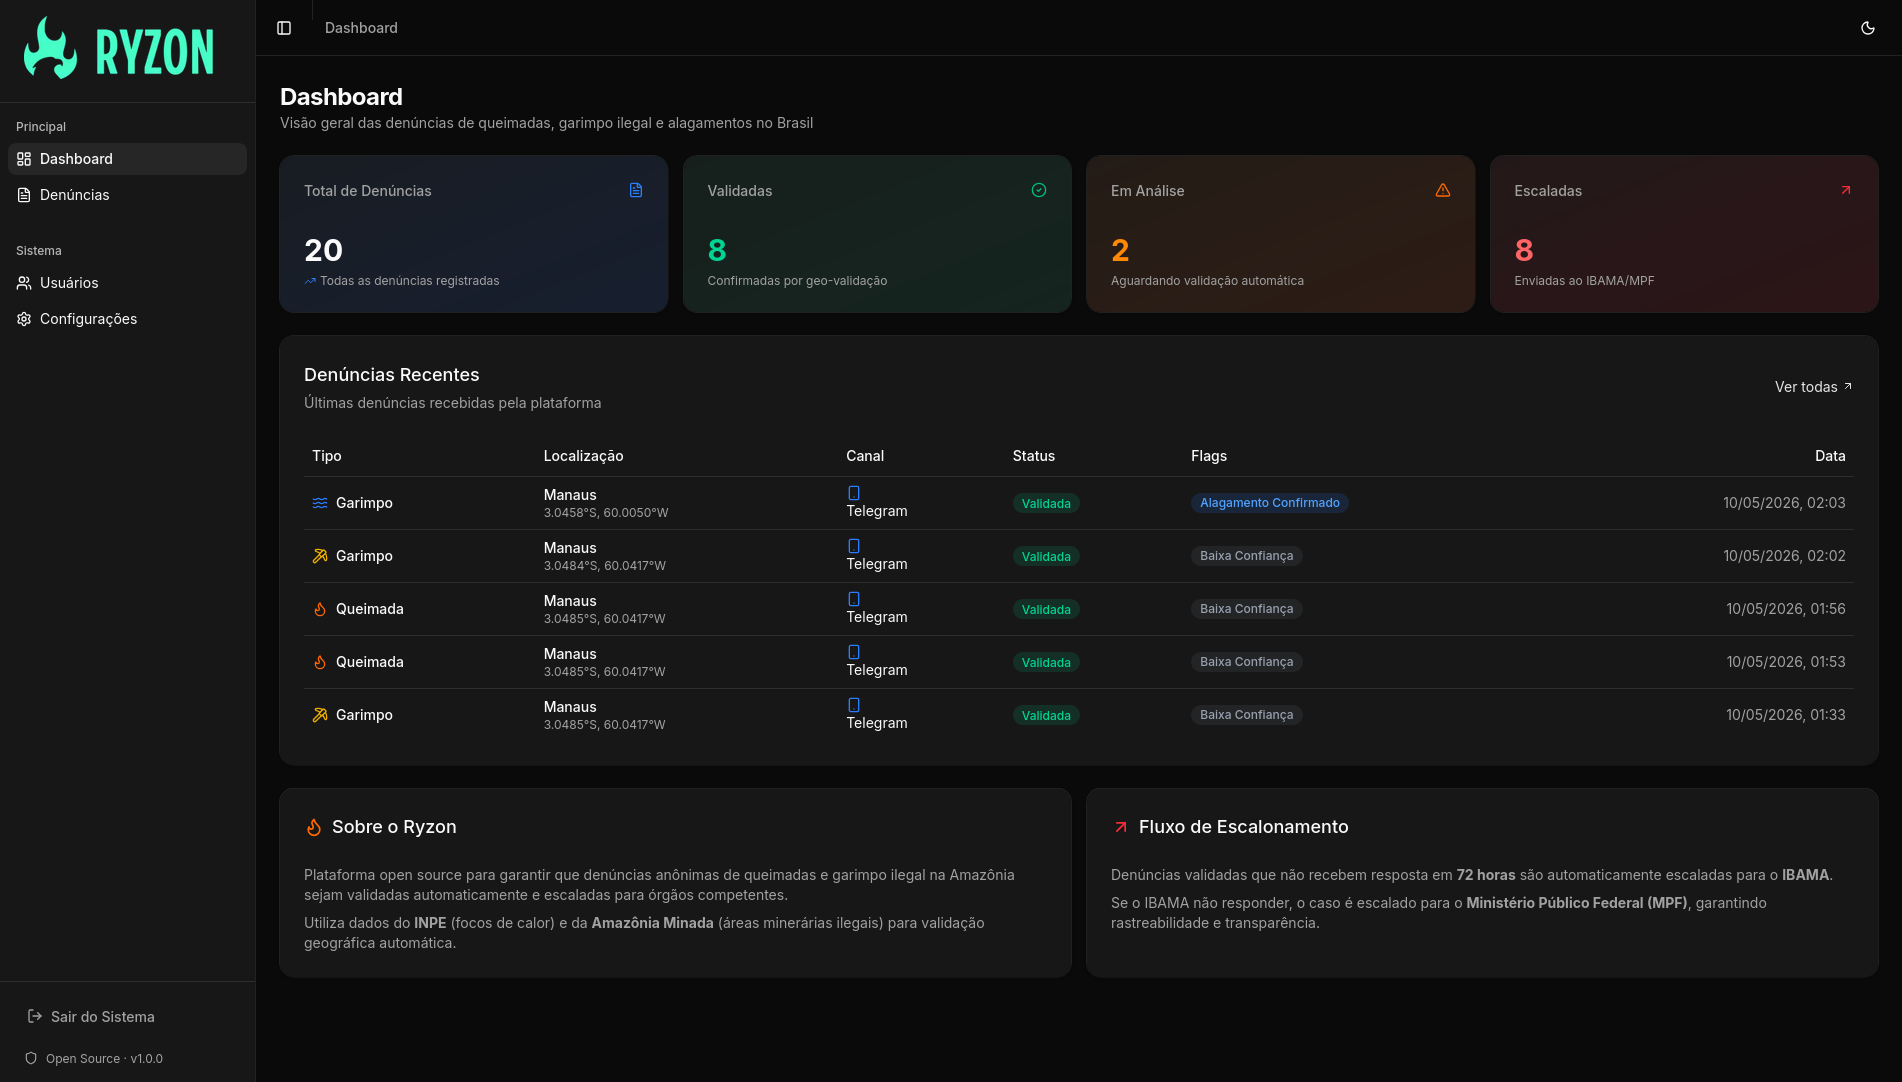Click the Flags column header
Screen dimensions: 1902x1082
1209,456
